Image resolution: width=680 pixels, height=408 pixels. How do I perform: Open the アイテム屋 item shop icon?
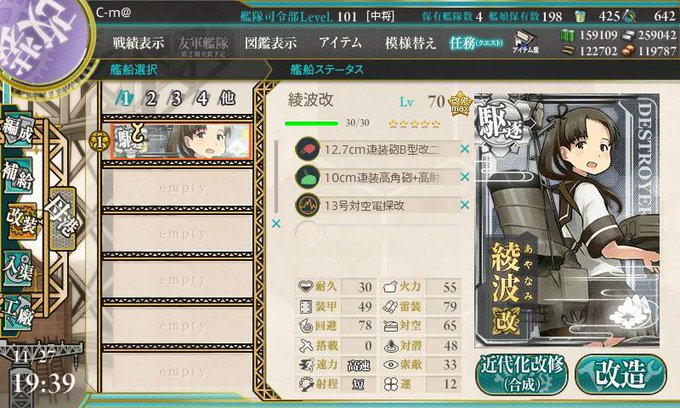(x=526, y=42)
